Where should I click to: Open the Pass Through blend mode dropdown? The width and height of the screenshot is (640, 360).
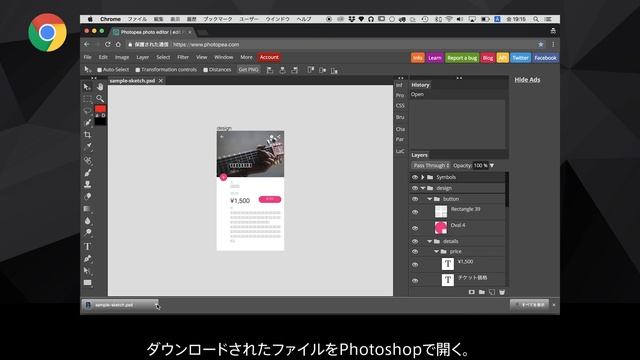pos(431,165)
